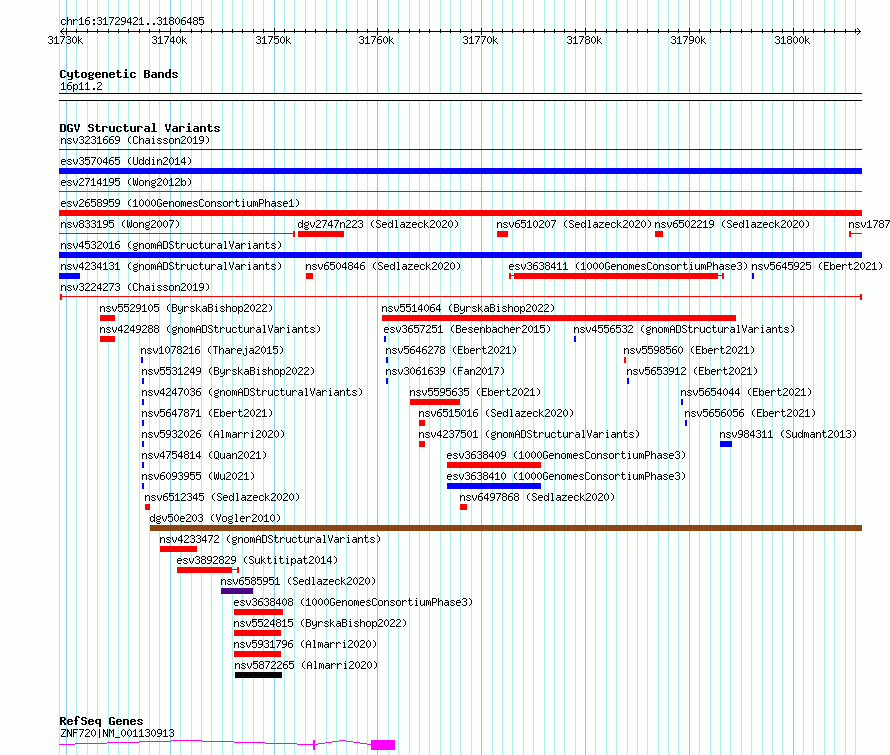Select nsv4233472 red feature bar
890x755 pixels.
(x=178, y=549)
